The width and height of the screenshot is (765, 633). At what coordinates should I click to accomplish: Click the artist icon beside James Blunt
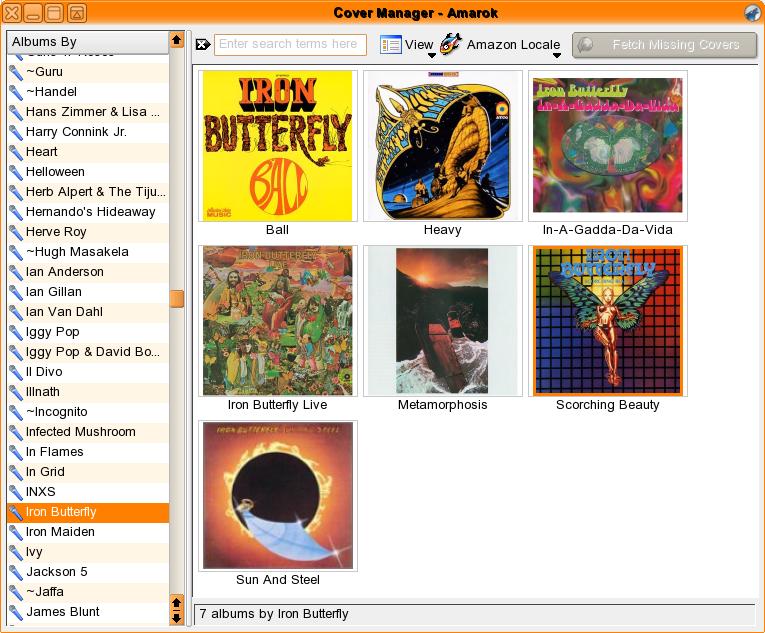pos(16,612)
